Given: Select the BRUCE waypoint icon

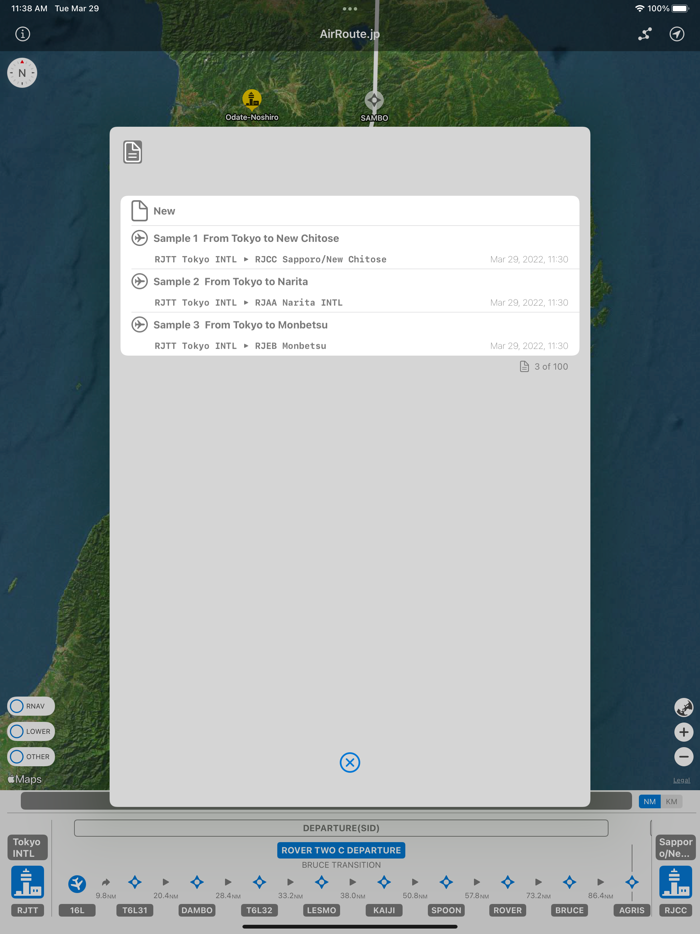Looking at the screenshot, I should pyautogui.click(x=570, y=882).
